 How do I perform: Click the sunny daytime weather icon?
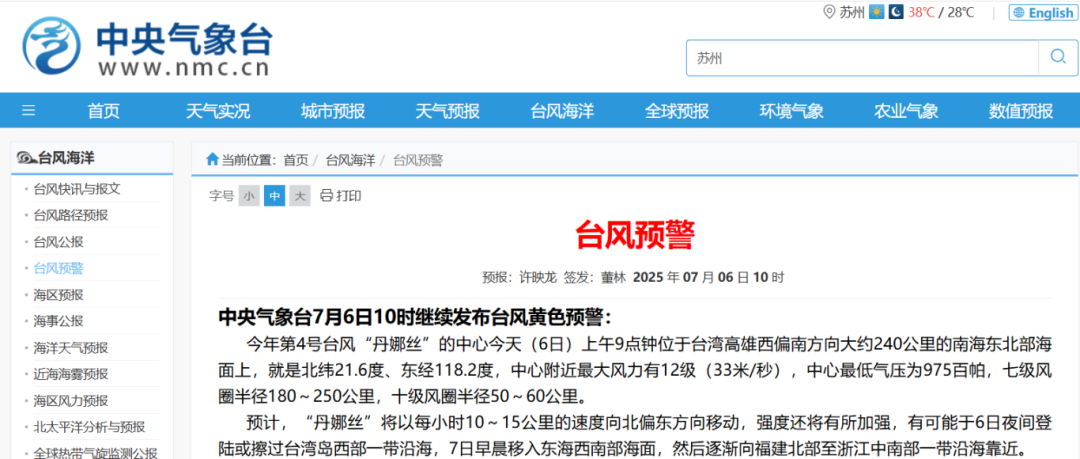click(876, 12)
